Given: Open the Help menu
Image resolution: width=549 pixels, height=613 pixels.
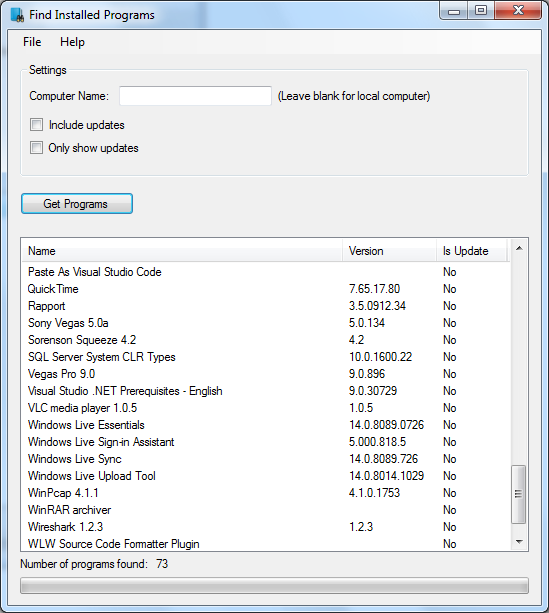Looking at the screenshot, I should (72, 42).
